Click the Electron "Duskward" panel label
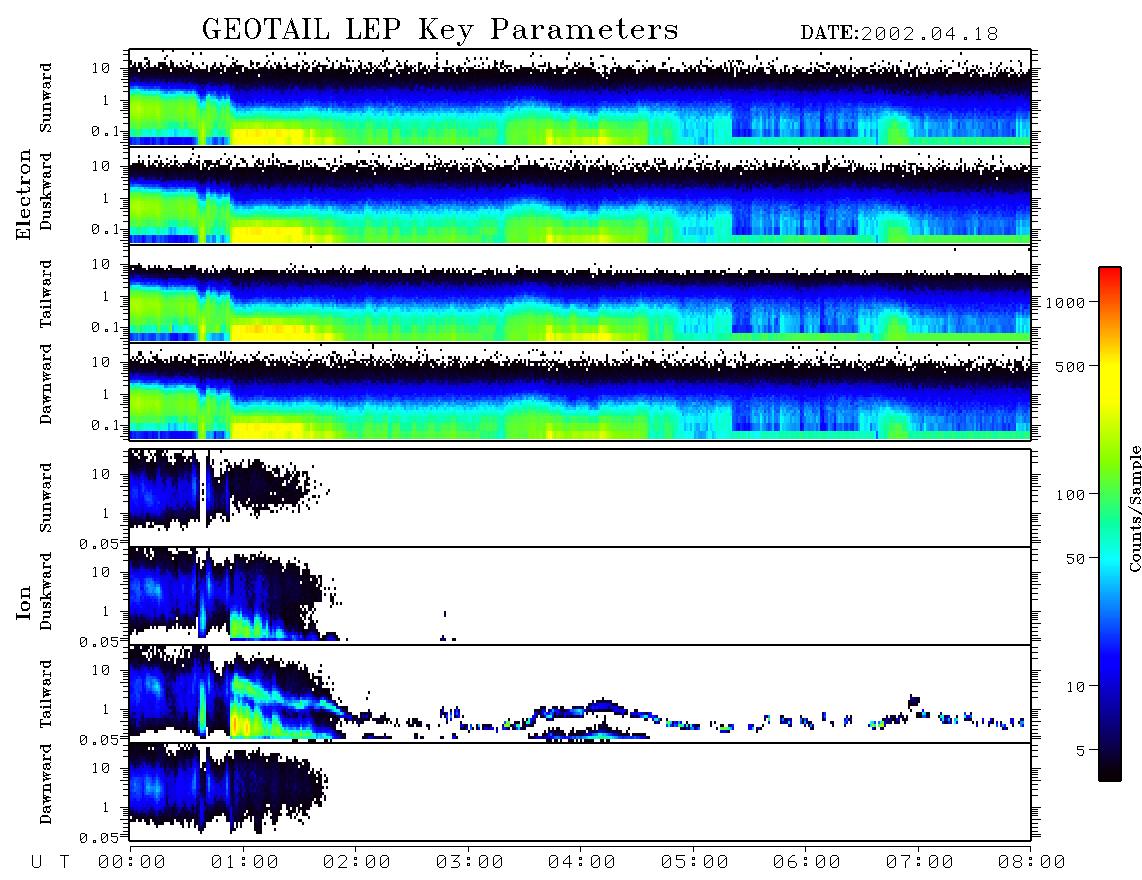 pyautogui.click(x=46, y=191)
